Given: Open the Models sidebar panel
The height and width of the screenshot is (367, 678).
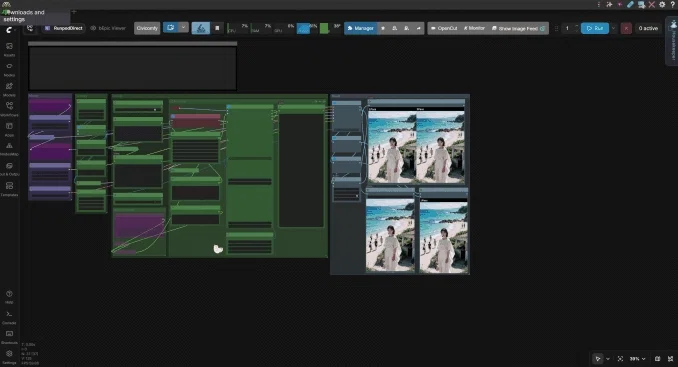Looking at the screenshot, I should point(9,89).
